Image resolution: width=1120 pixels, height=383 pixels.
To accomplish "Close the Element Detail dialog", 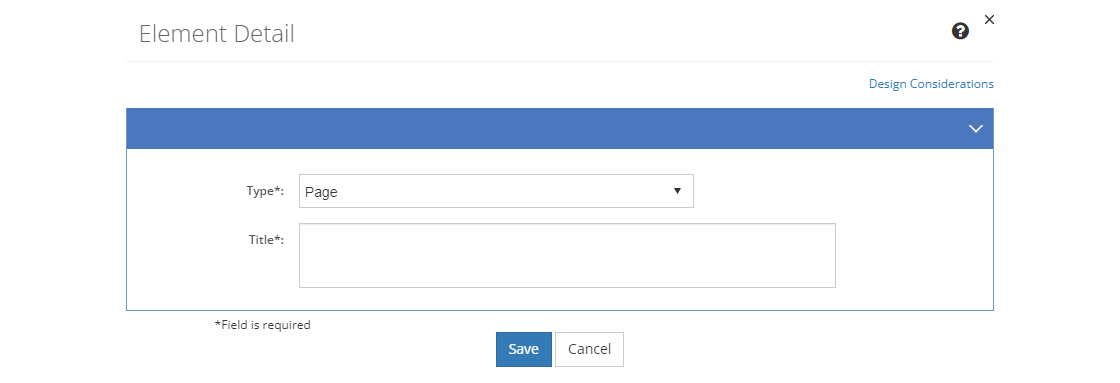I will pyautogui.click(x=989, y=20).
